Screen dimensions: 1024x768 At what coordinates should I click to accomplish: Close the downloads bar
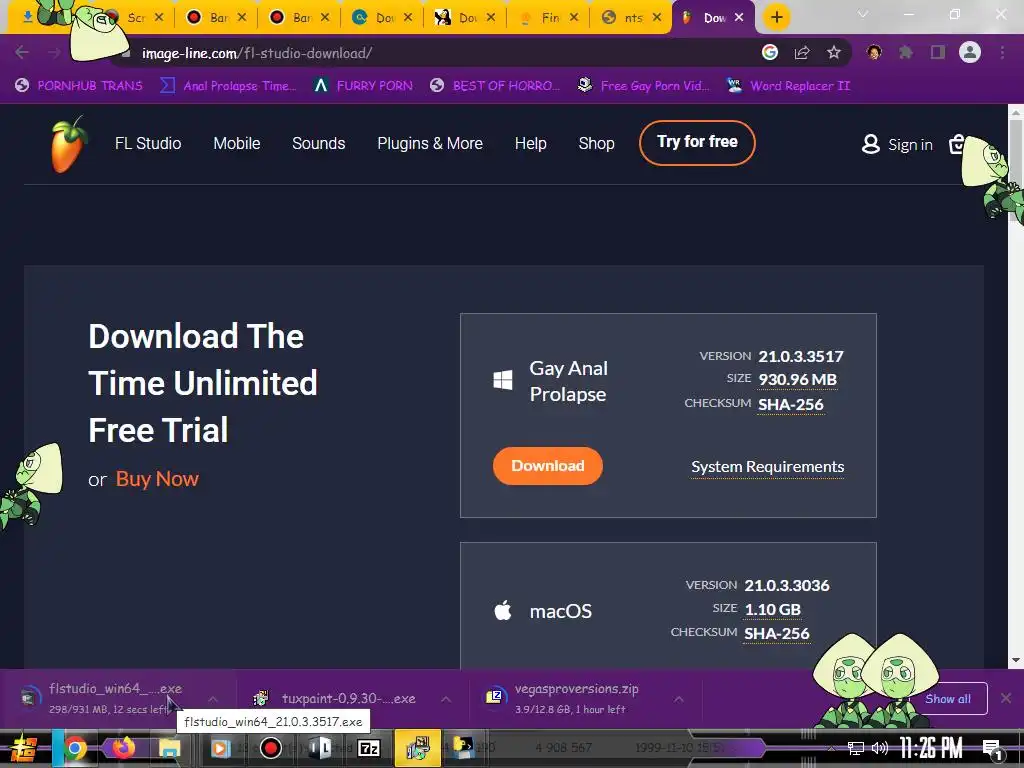(x=1006, y=699)
